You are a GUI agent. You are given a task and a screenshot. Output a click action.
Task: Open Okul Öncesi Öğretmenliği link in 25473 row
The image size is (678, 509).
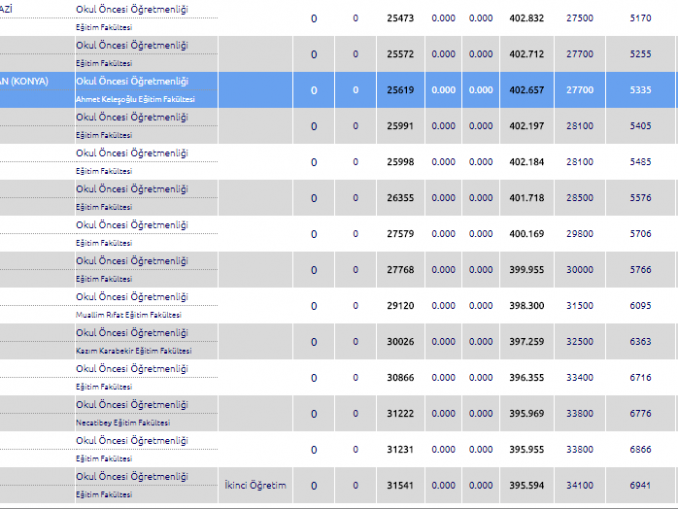(x=131, y=9)
